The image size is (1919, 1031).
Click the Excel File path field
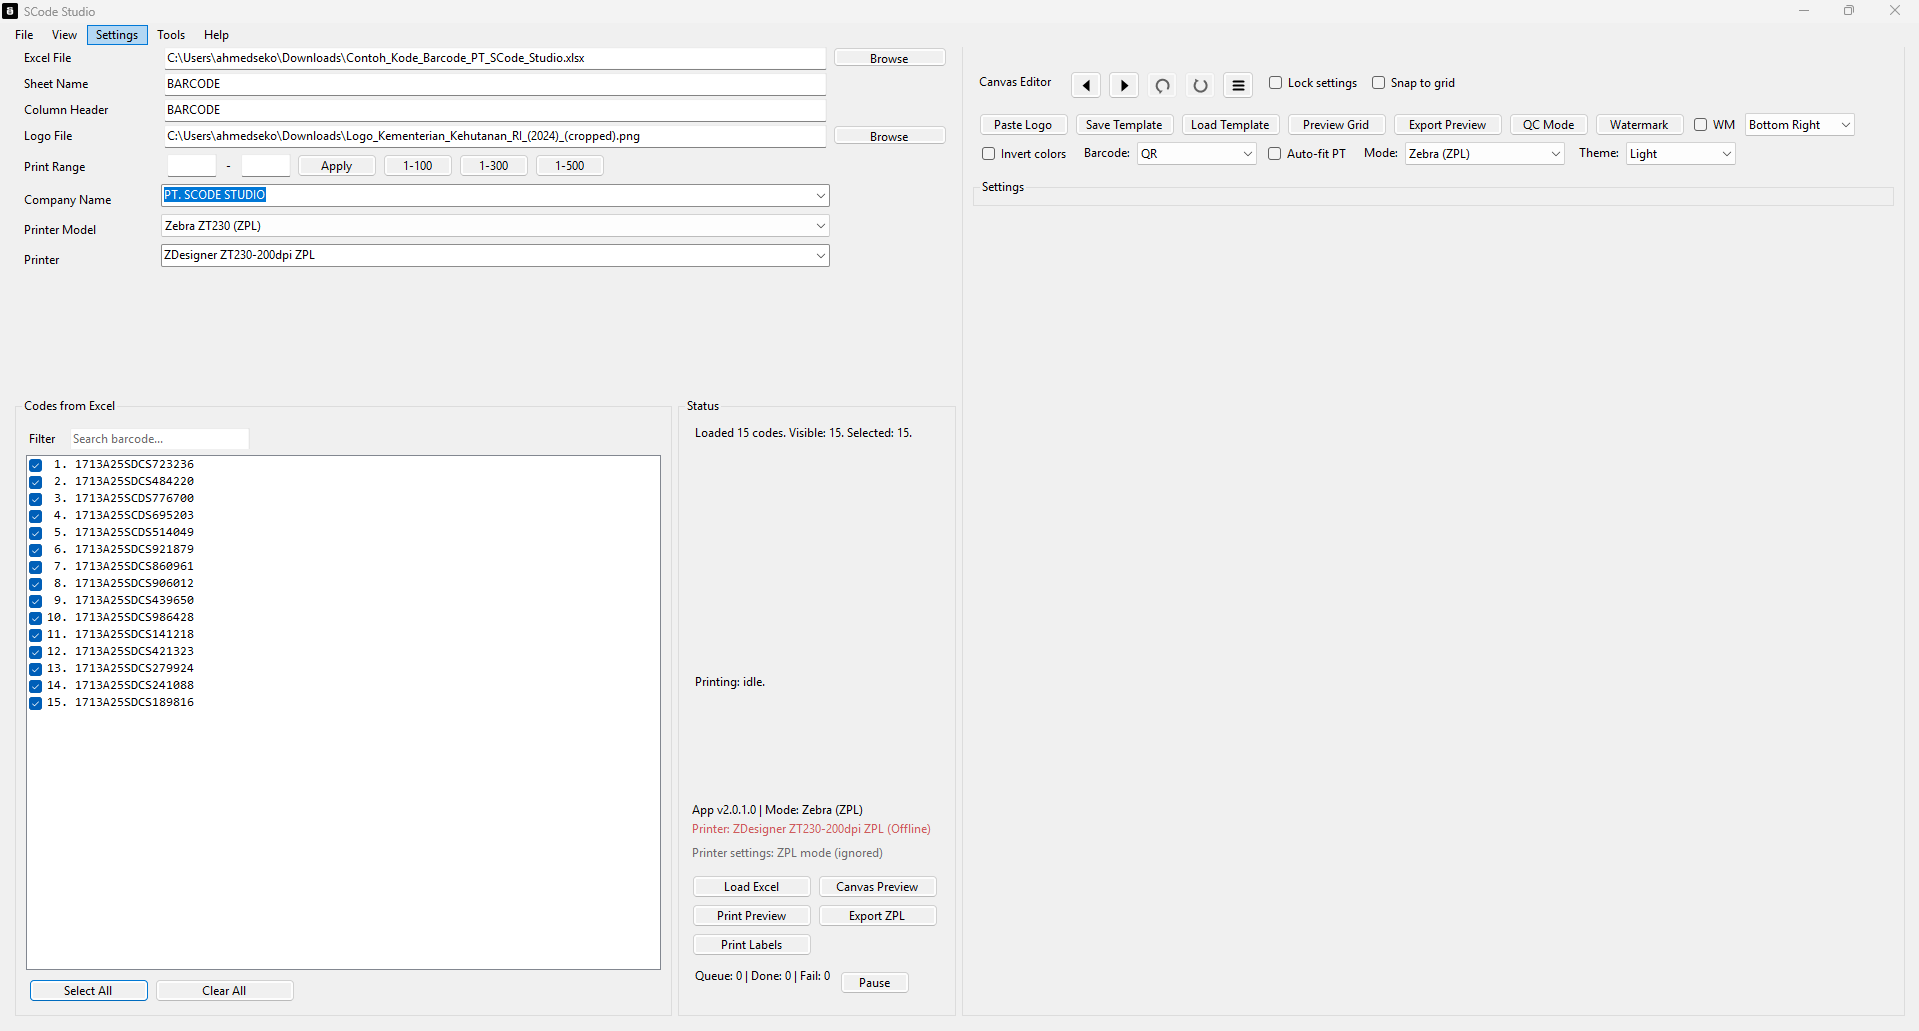(x=494, y=58)
